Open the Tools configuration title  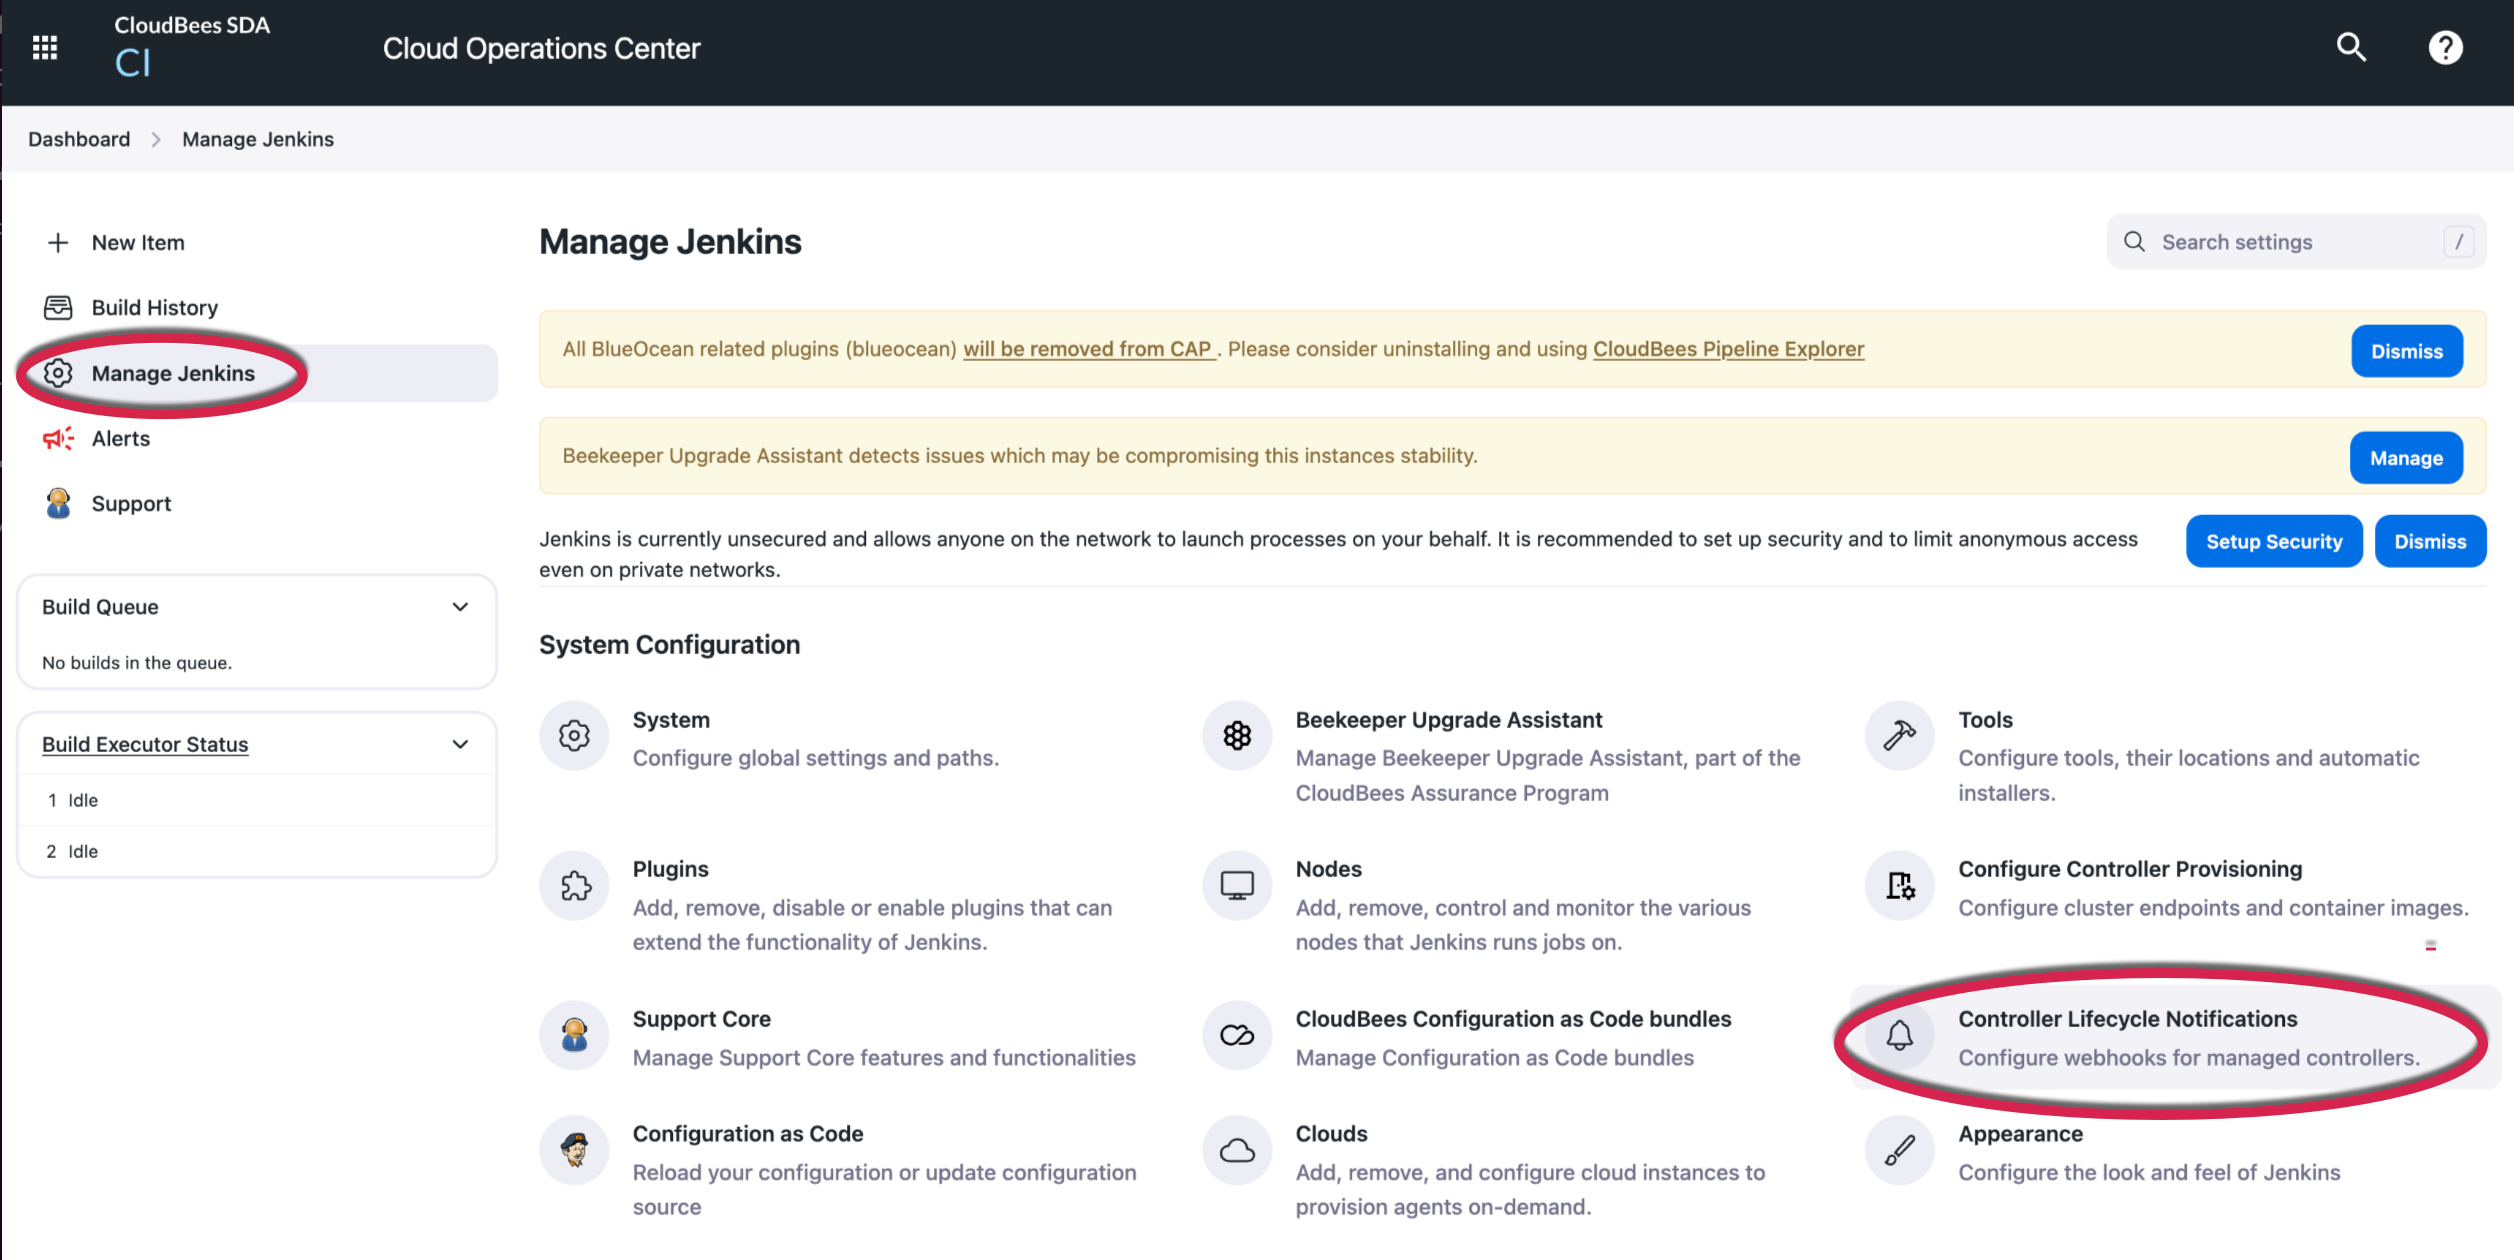pos(1985,720)
